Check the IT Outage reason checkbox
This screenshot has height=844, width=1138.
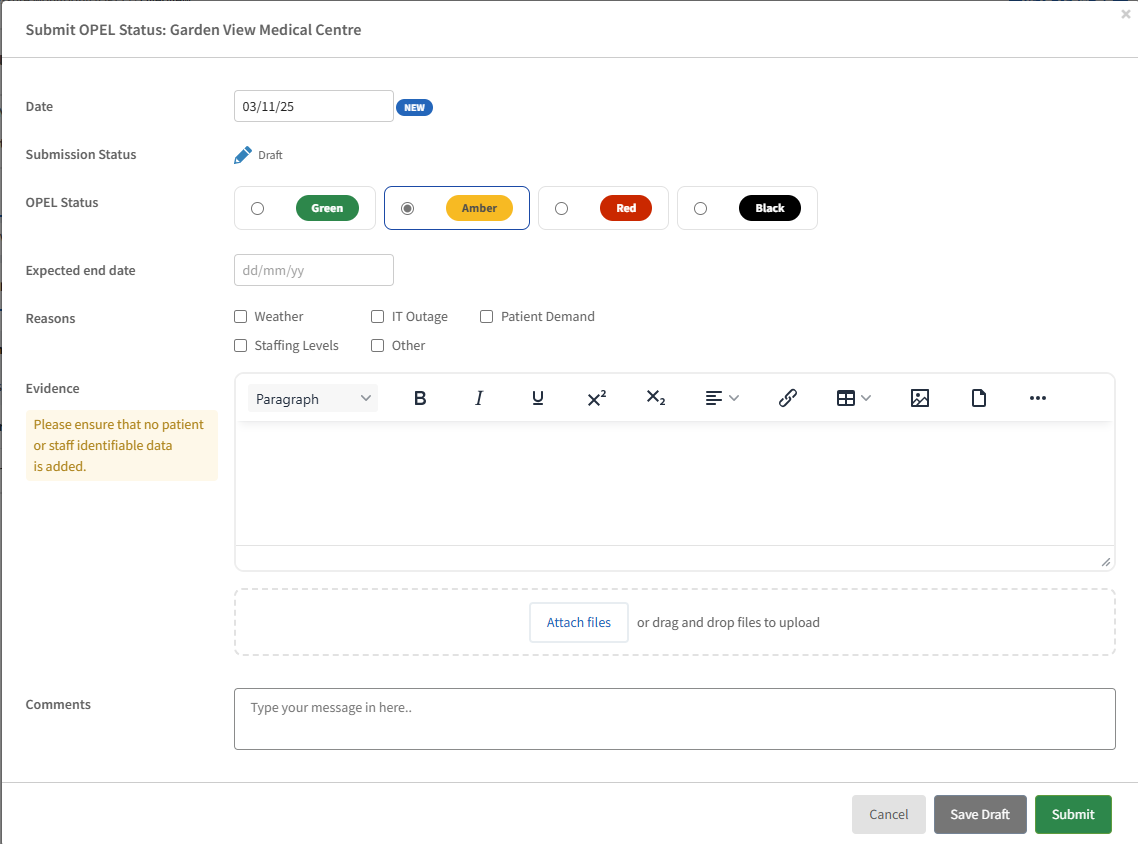[377, 316]
